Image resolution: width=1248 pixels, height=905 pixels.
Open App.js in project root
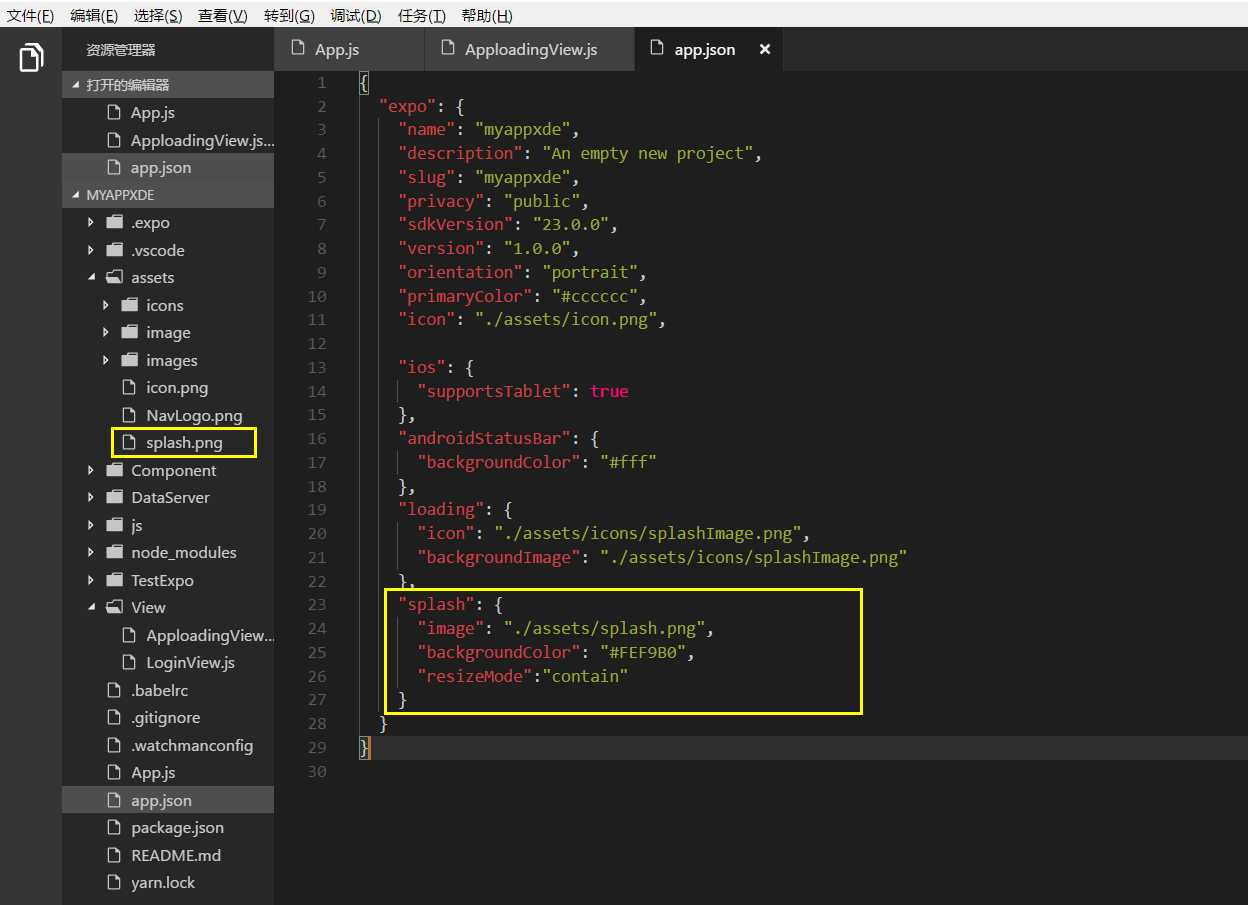point(168,772)
